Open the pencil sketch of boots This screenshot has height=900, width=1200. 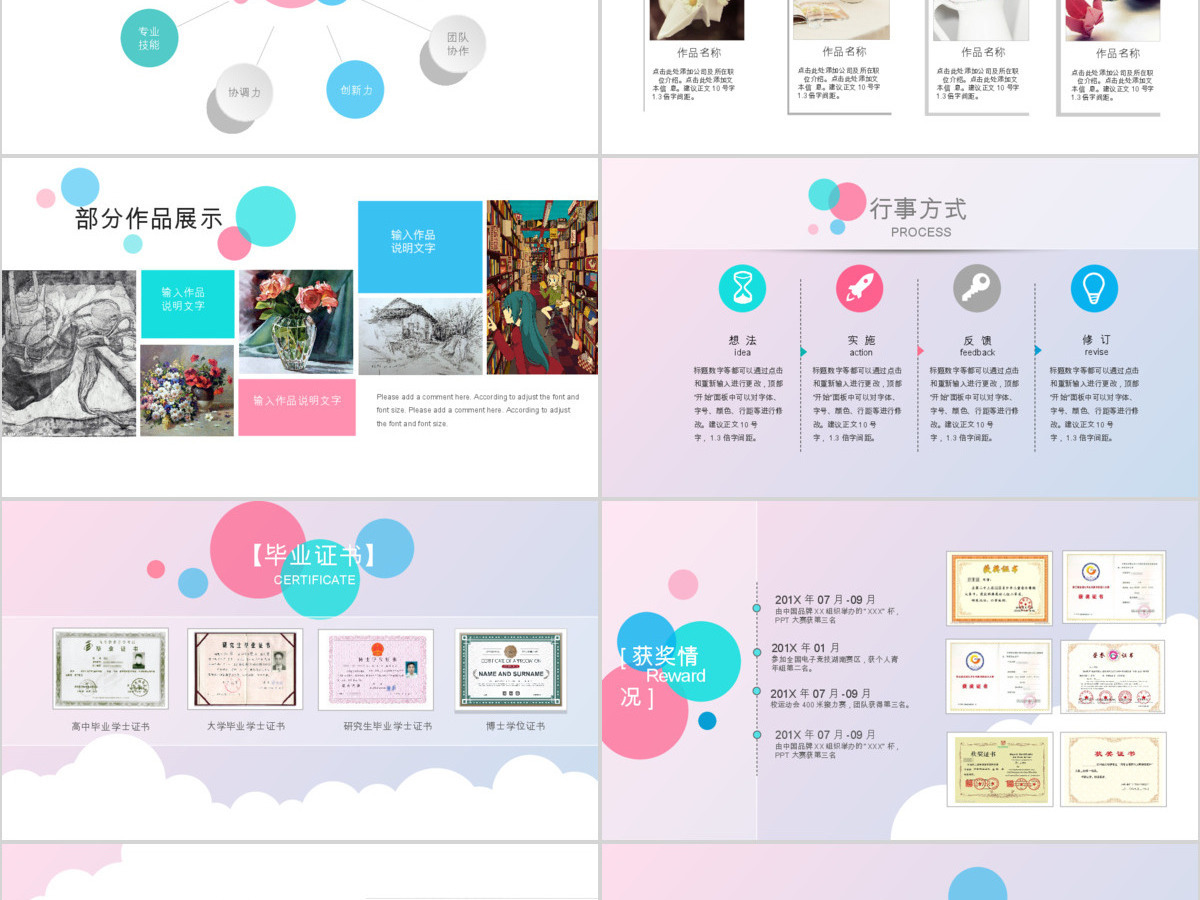[x=69, y=353]
